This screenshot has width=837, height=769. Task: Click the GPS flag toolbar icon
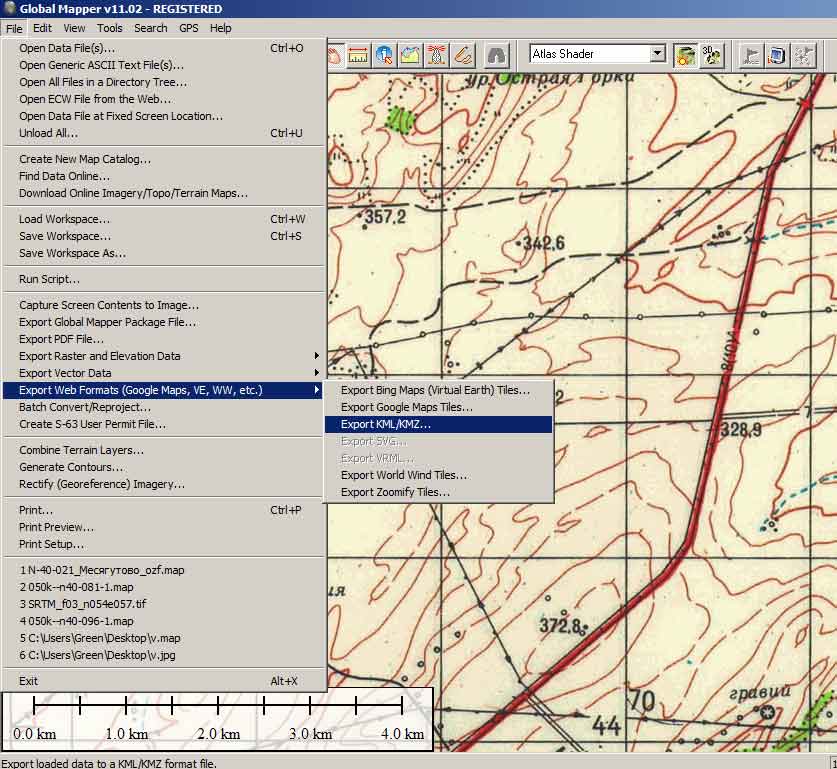[x=749, y=54]
